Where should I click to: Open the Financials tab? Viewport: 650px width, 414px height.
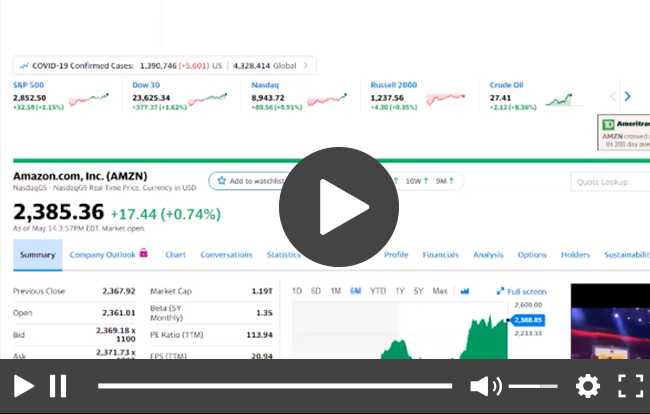tap(441, 255)
